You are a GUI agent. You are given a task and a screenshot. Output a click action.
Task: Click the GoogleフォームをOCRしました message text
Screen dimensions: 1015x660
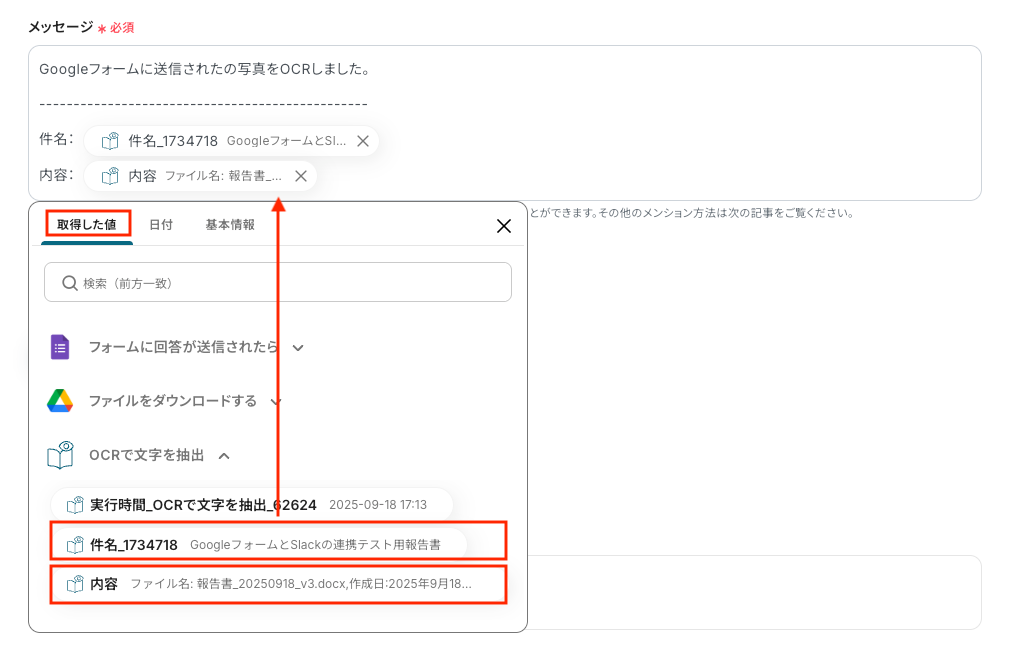pos(205,69)
